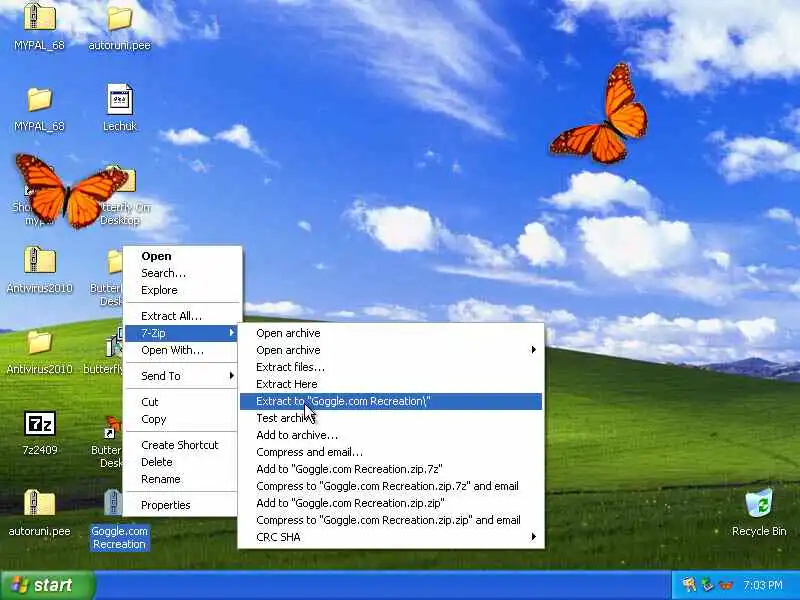Click the butterfly icon in system tray
The height and width of the screenshot is (600, 800).
click(726, 585)
